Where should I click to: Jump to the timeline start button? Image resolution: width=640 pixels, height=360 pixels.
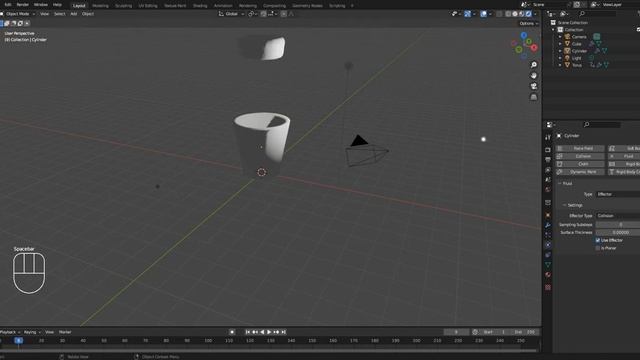247,332
